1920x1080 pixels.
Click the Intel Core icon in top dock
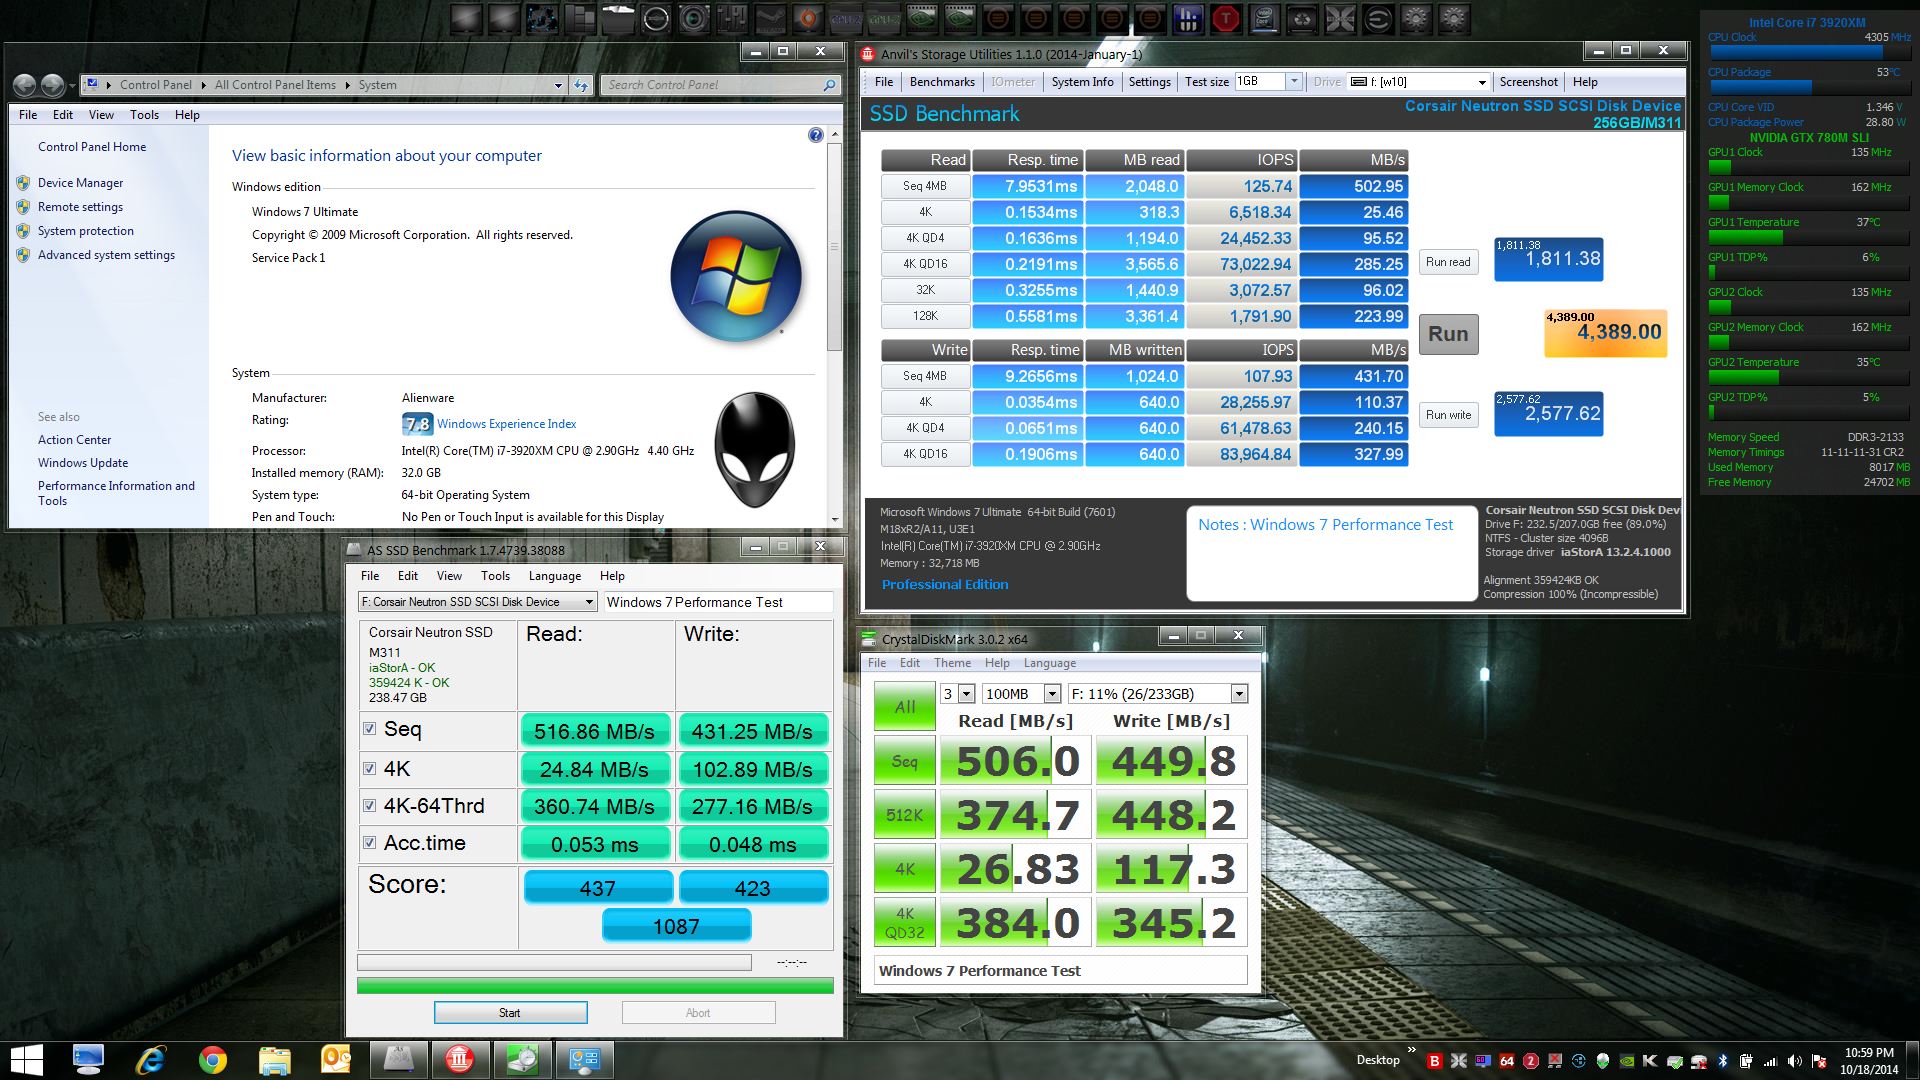point(1264,18)
